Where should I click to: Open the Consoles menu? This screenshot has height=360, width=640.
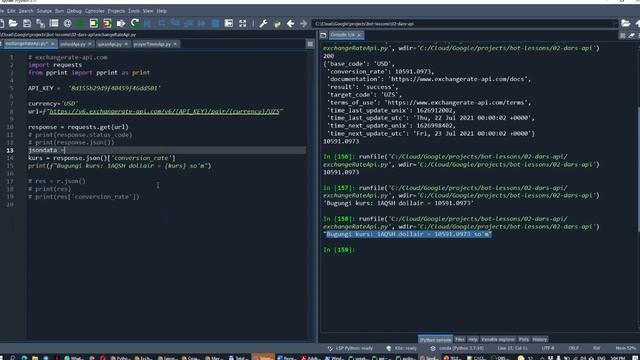coord(94,11)
